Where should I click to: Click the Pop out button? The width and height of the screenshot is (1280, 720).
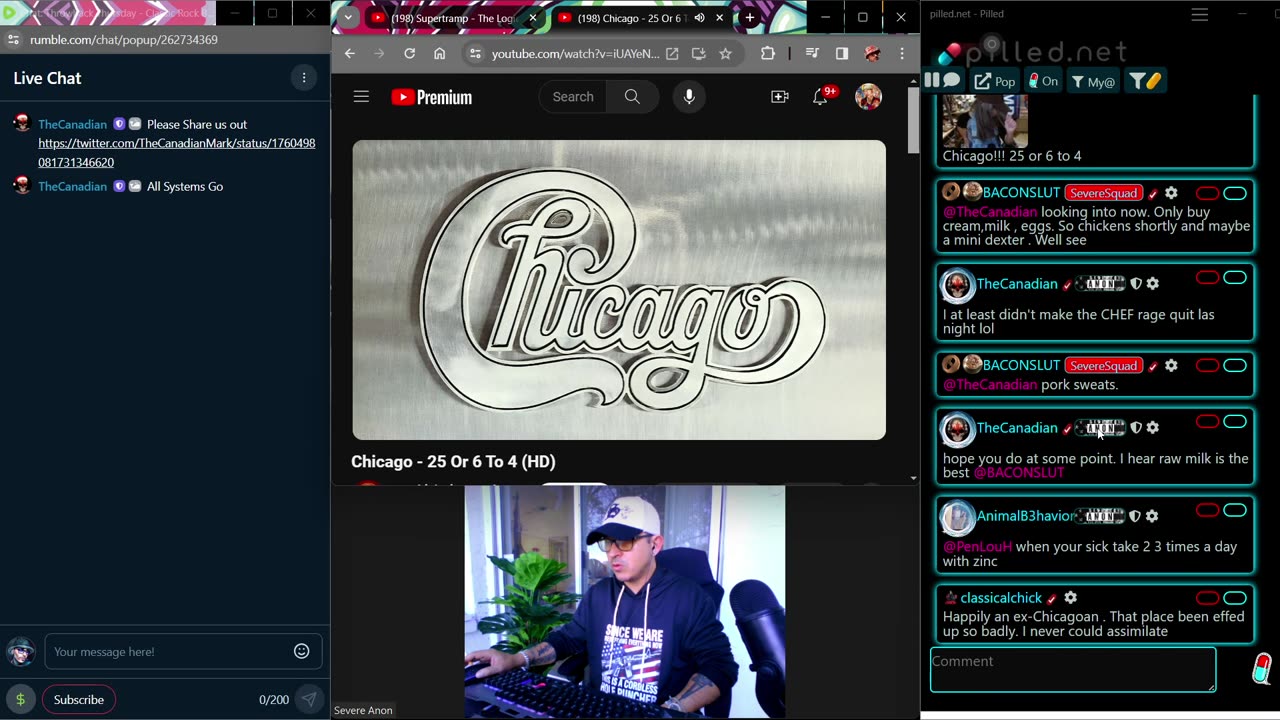(x=995, y=81)
